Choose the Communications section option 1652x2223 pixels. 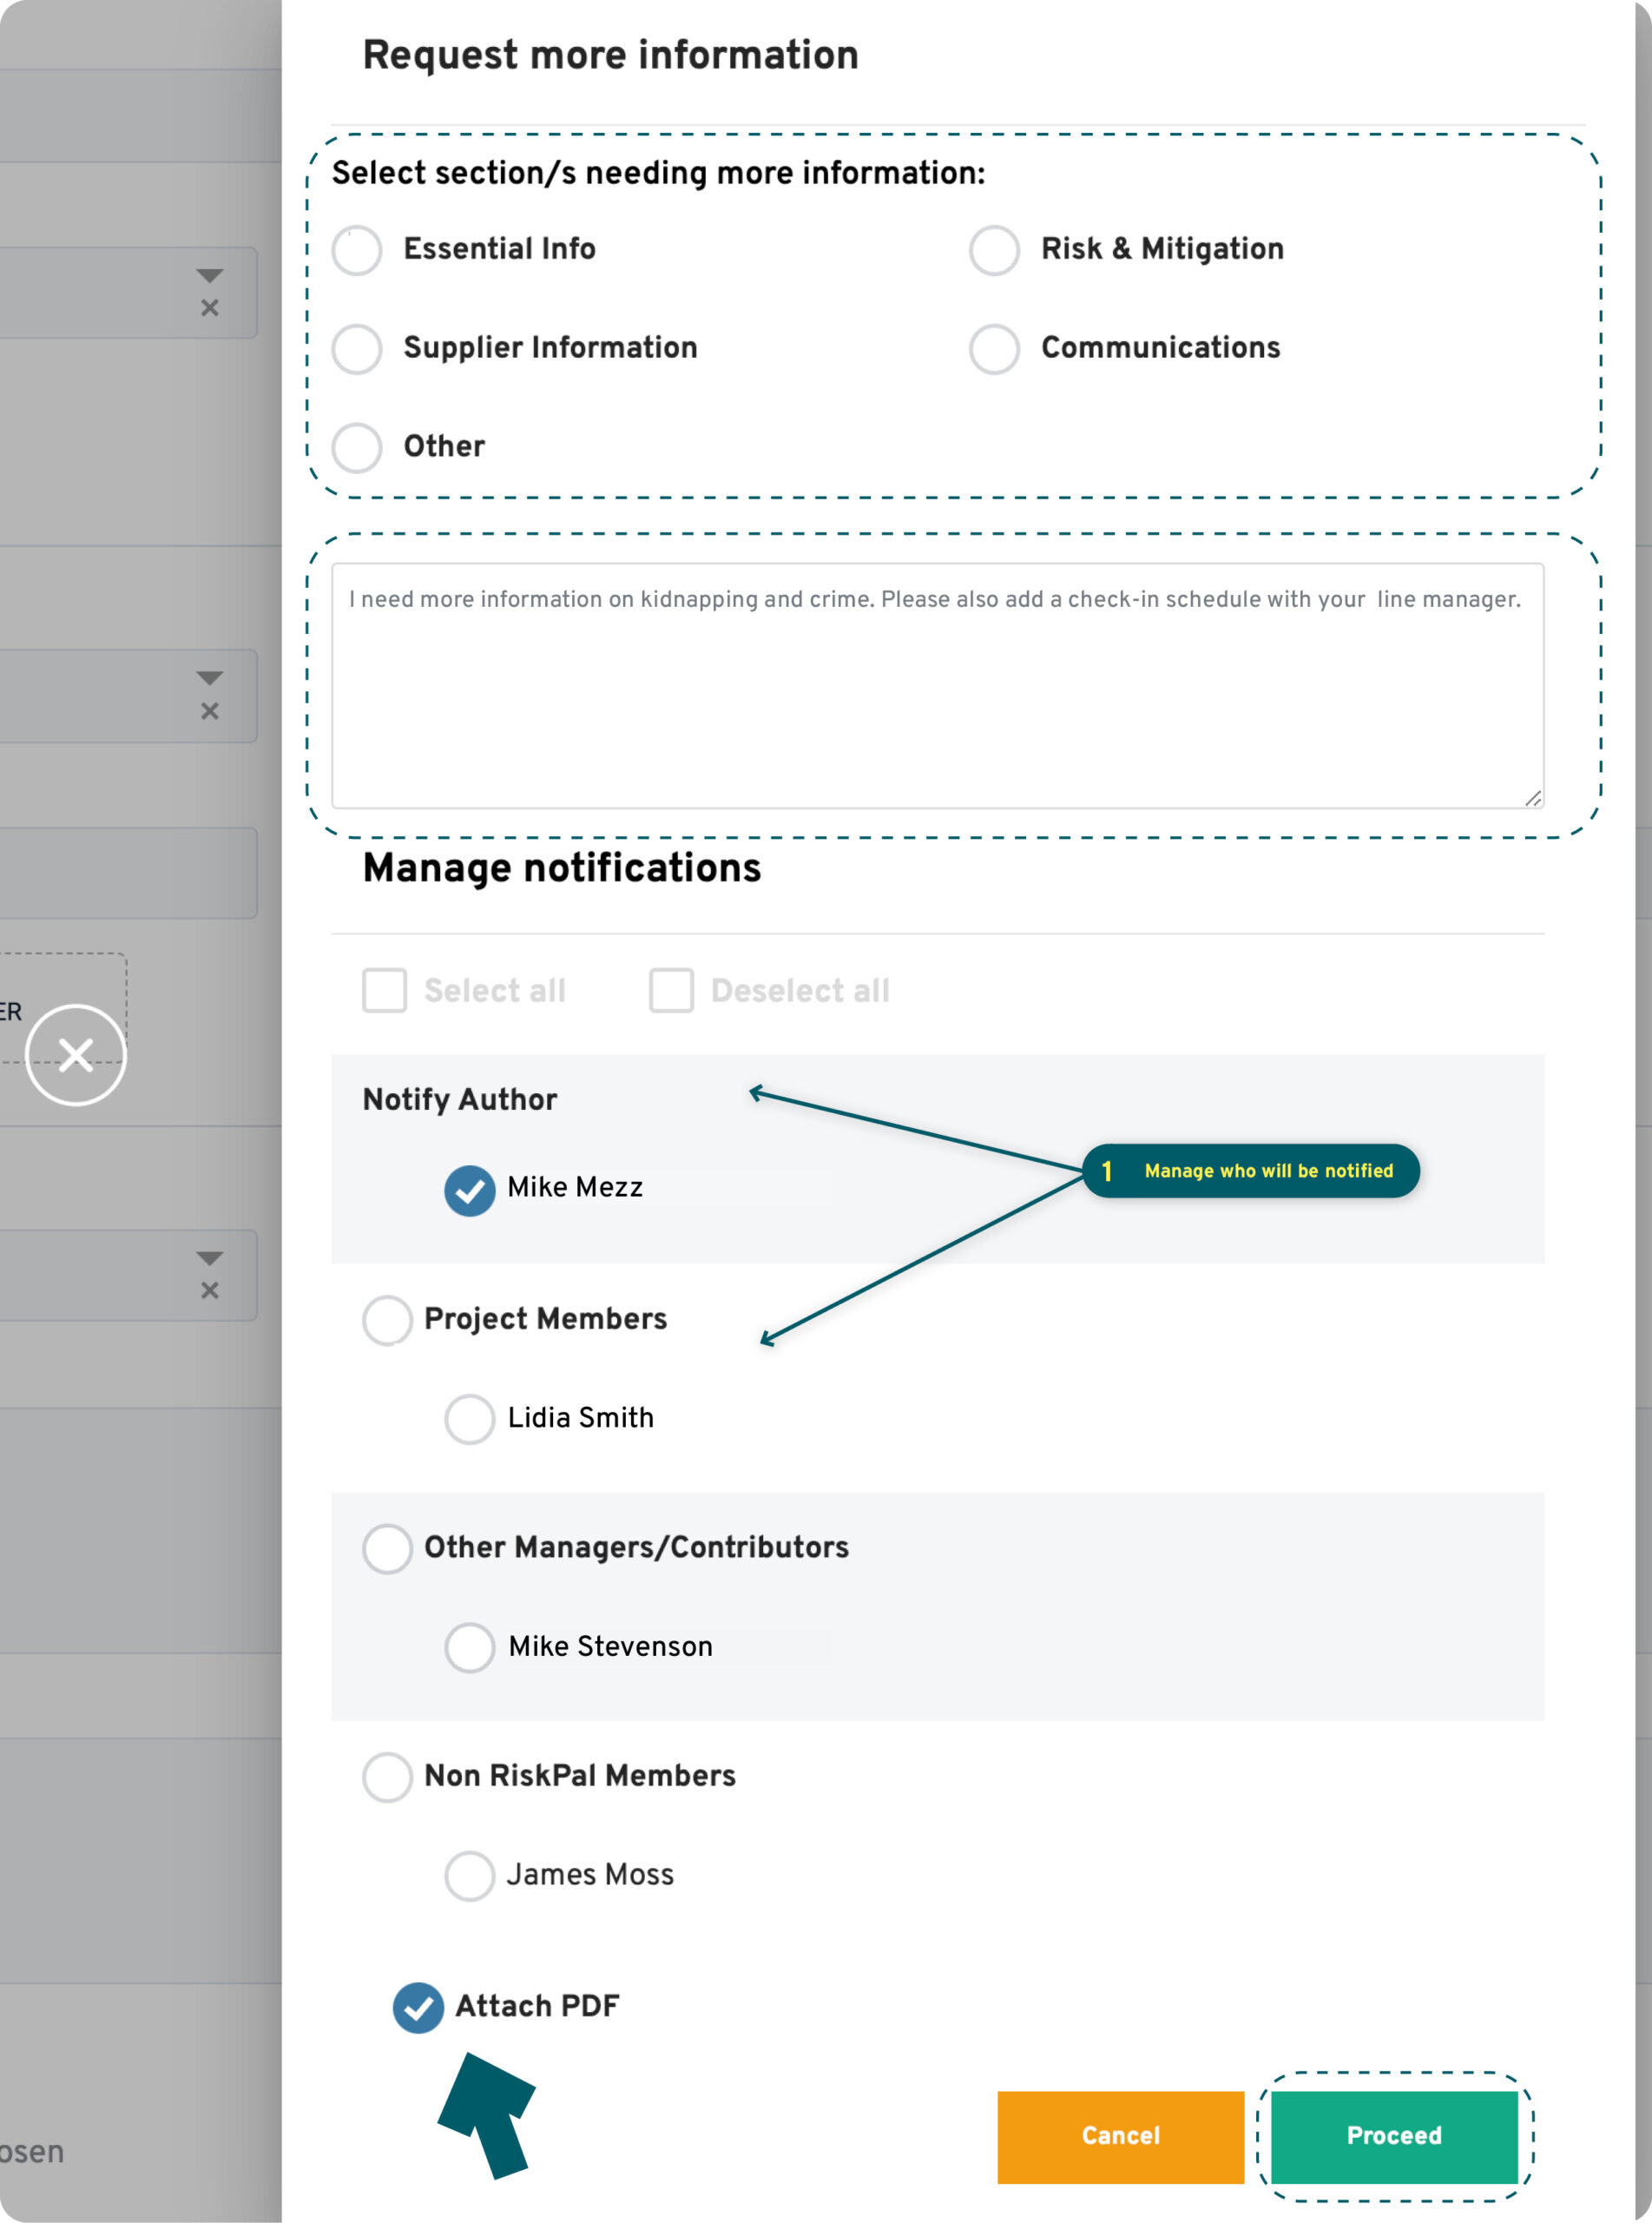994,348
